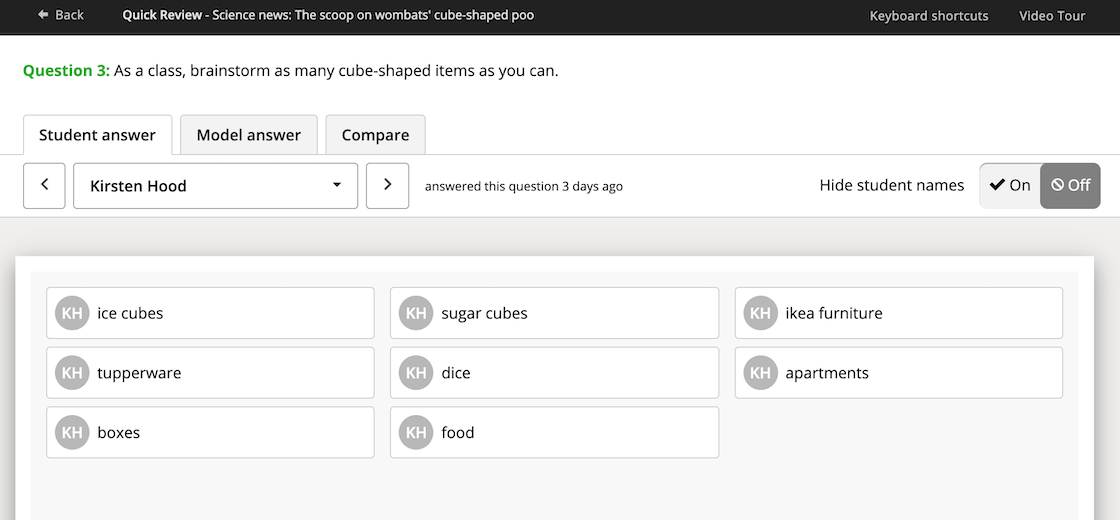Screen dimensions: 1120x520
Task: Go back using the Back arrow
Action: pos(60,15)
